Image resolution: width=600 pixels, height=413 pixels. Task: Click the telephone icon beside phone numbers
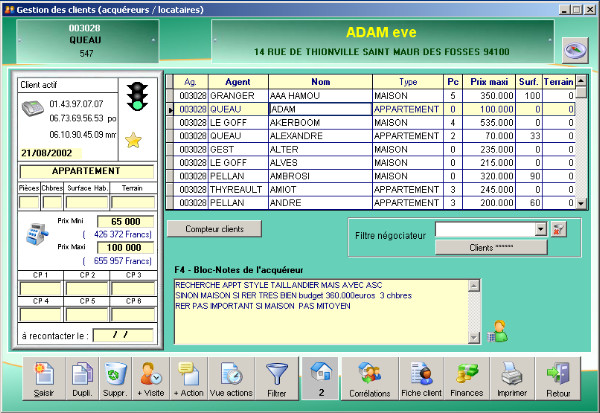(x=33, y=108)
